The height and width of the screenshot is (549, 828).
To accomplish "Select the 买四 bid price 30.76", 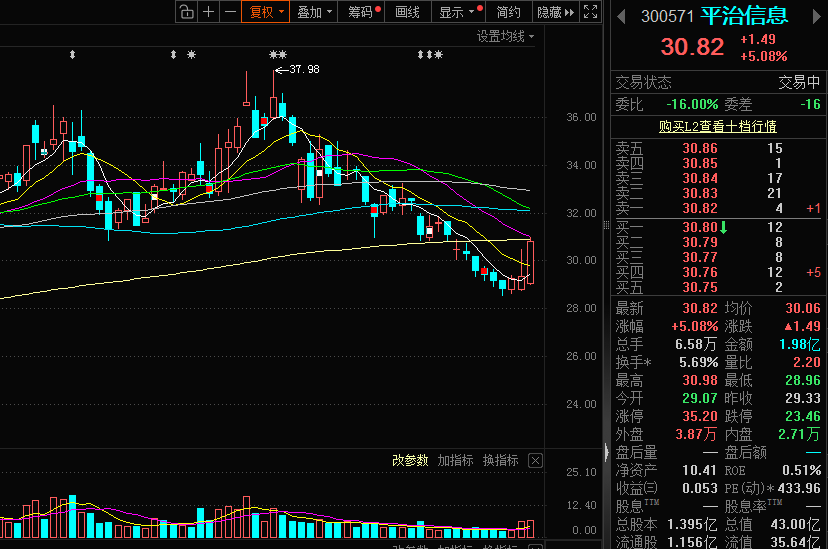I will coord(700,272).
